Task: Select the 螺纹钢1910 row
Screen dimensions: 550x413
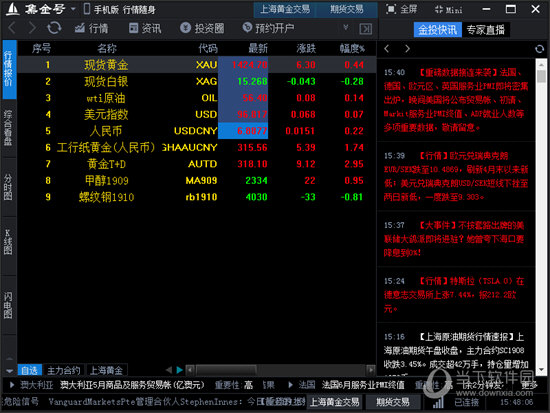Action: click(x=196, y=197)
